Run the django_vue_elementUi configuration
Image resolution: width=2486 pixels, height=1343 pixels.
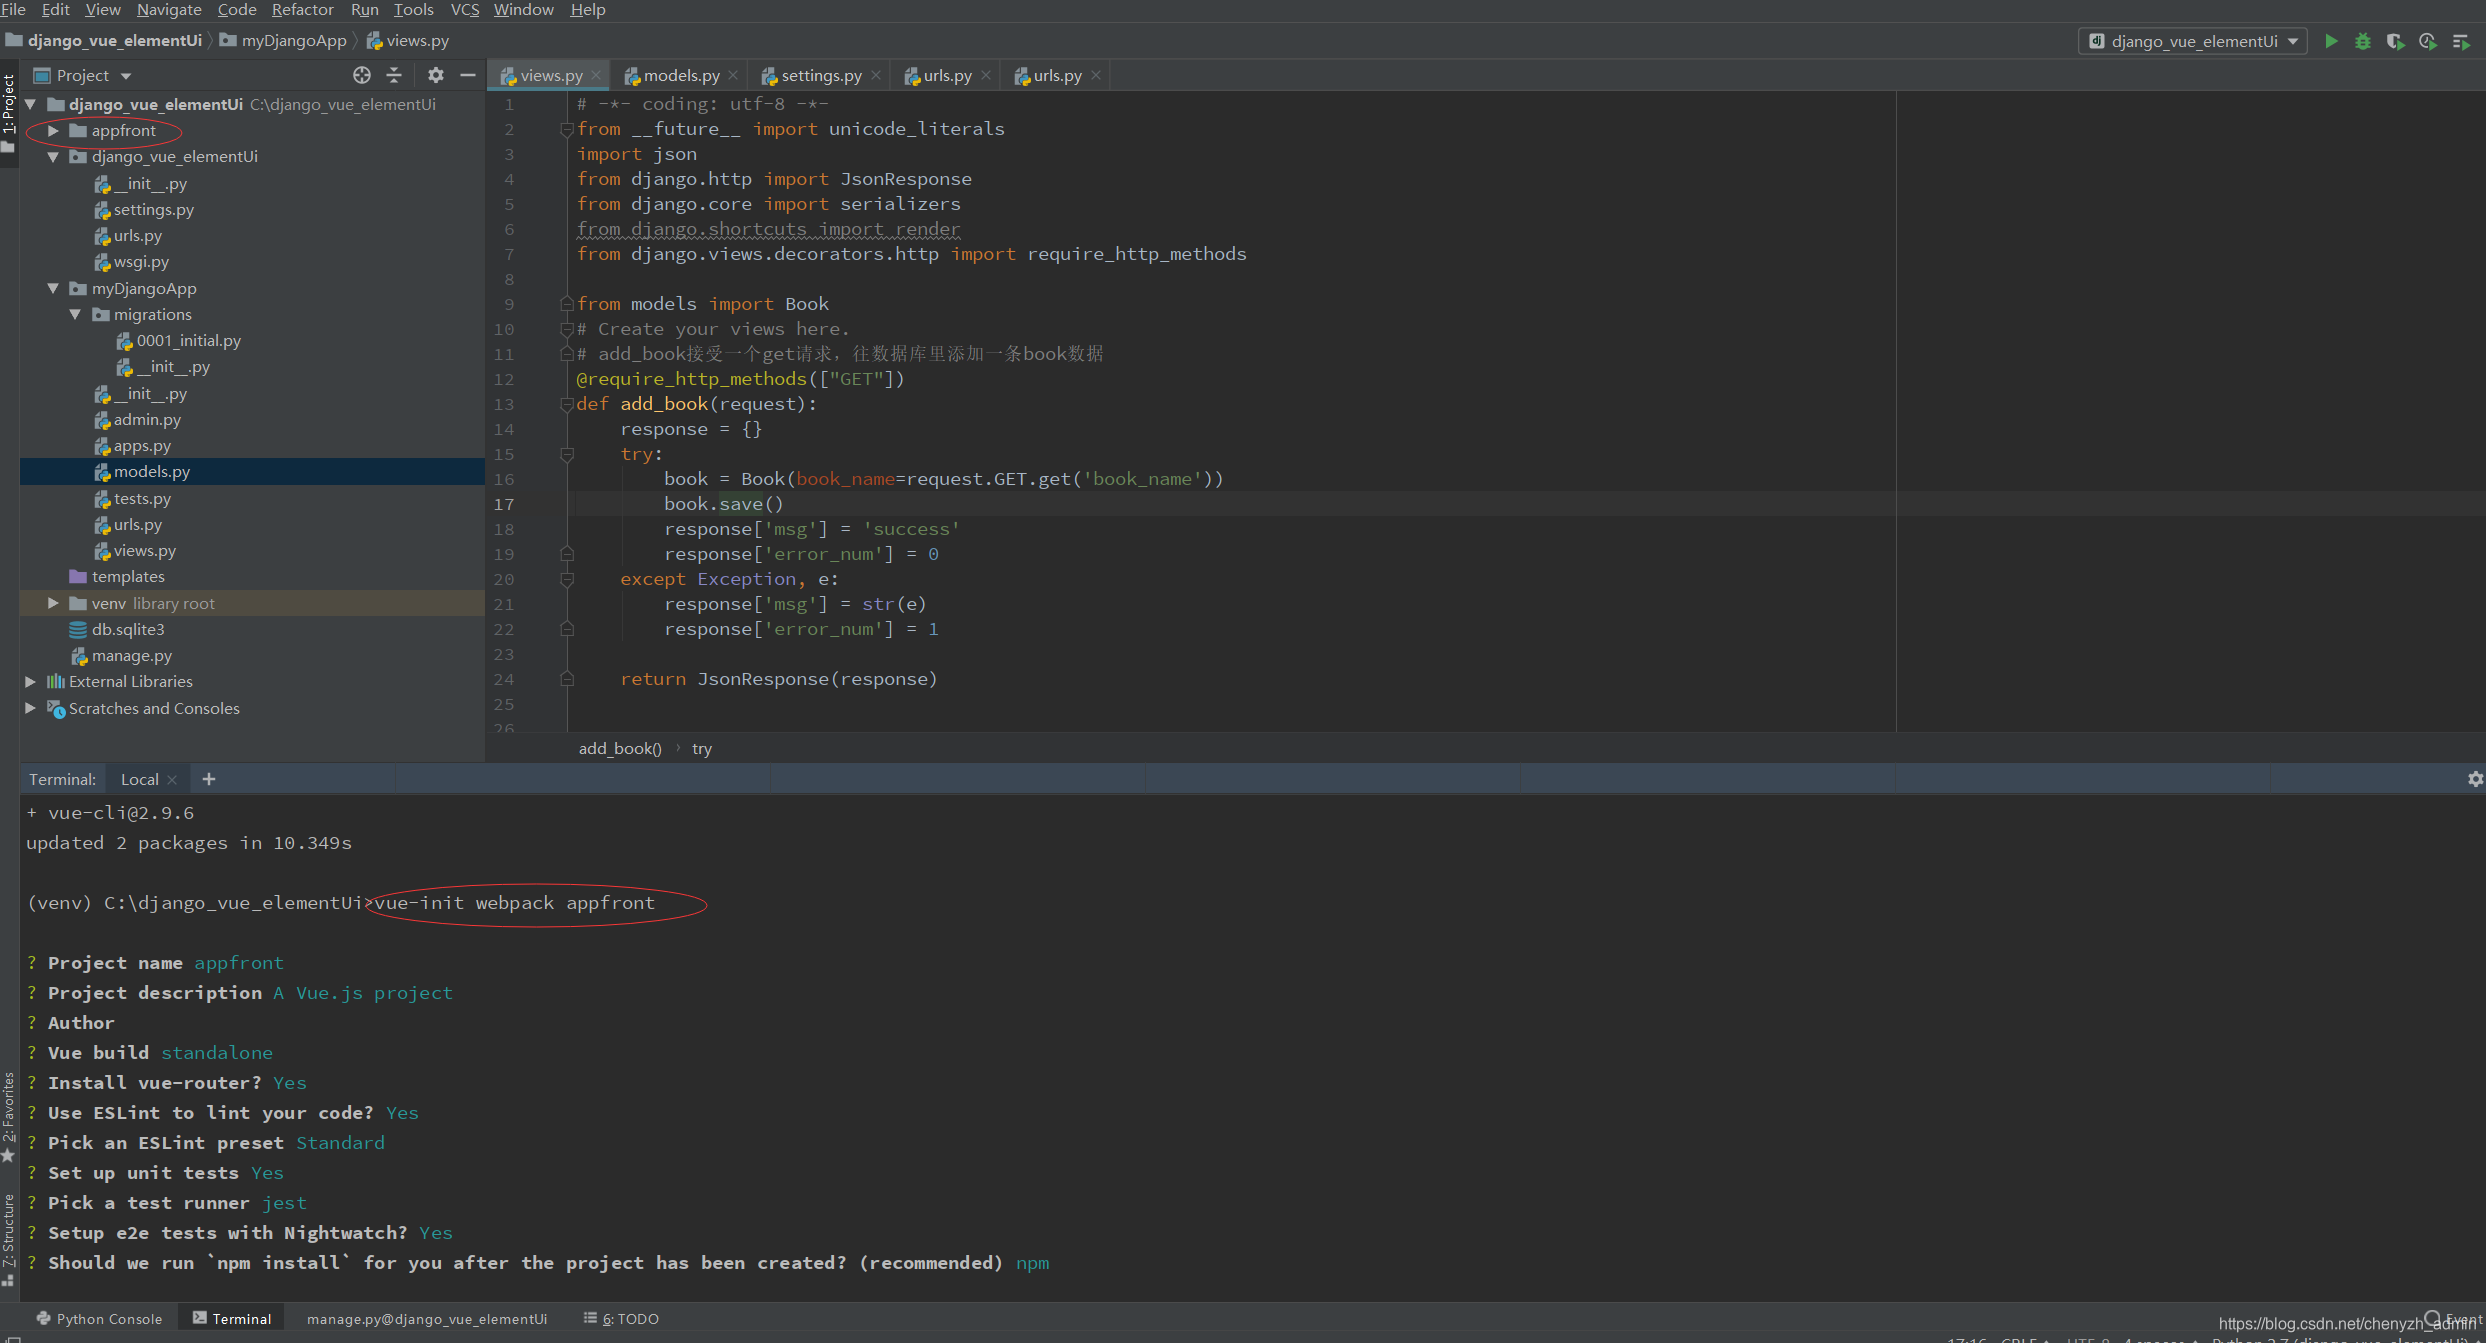(2331, 41)
